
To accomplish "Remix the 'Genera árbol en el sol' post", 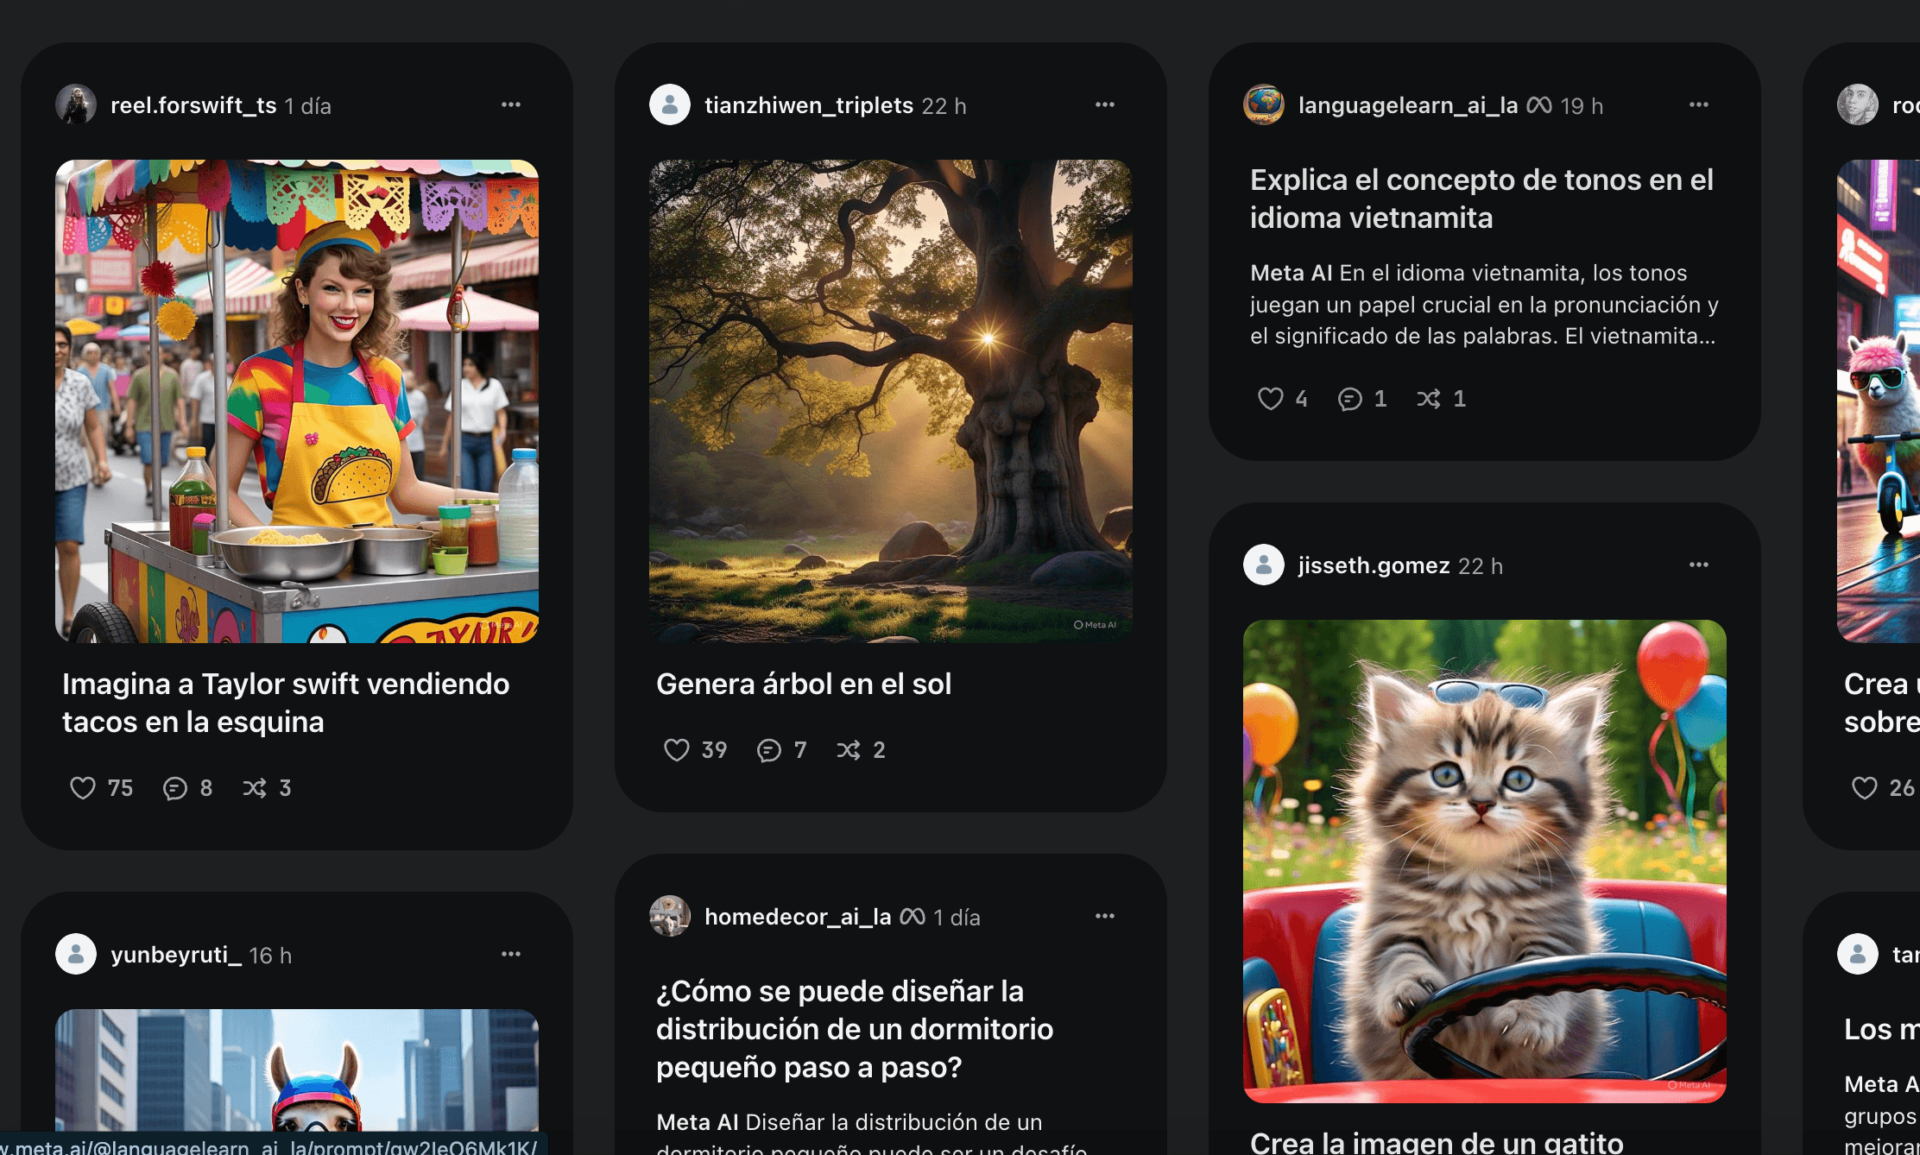I will click(849, 750).
